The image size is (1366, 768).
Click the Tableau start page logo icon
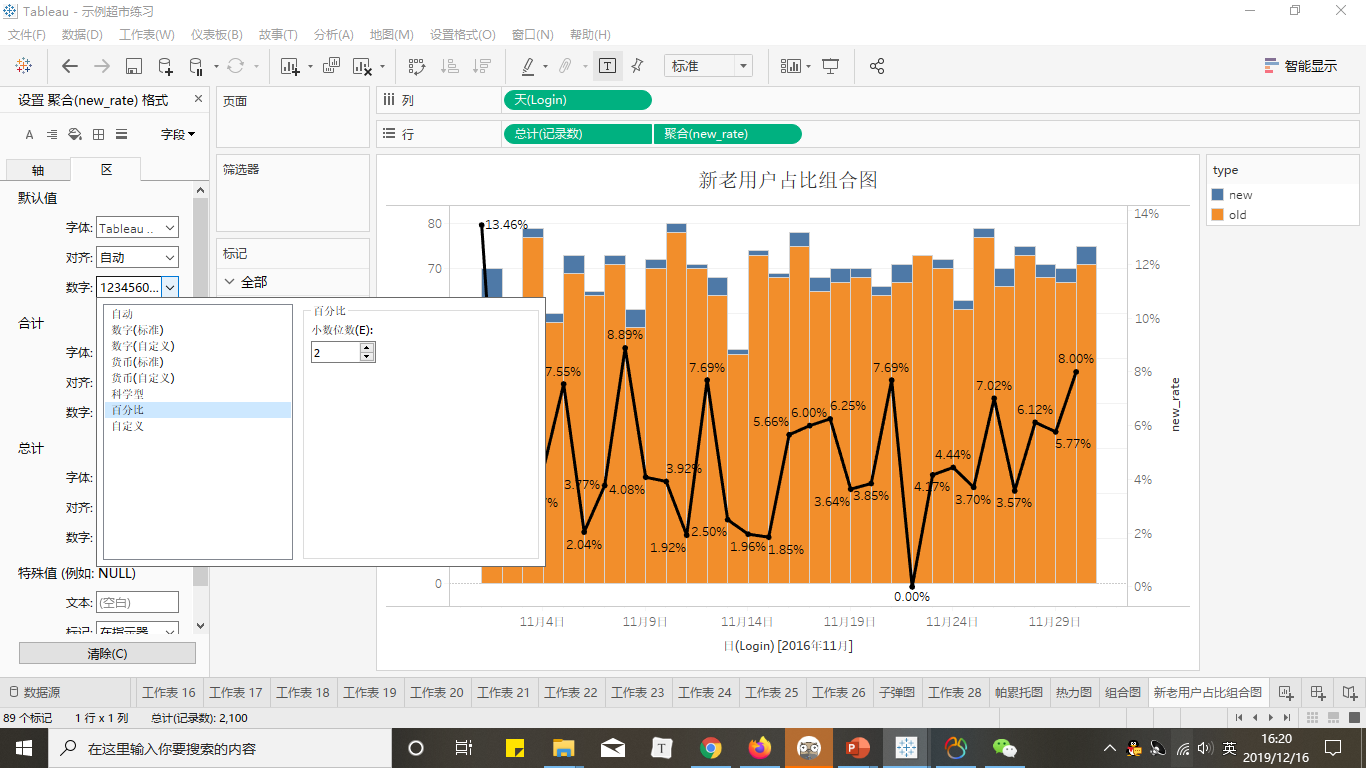24,66
